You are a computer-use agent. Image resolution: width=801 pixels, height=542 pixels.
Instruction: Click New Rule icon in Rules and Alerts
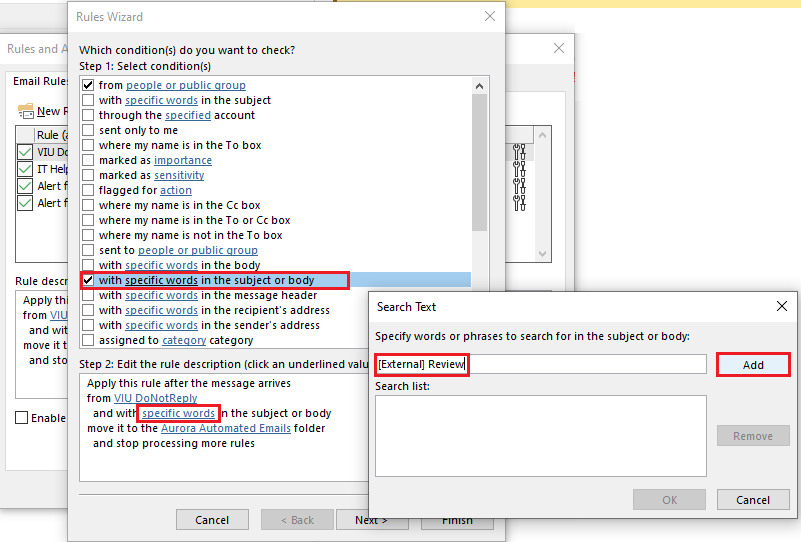(26, 111)
